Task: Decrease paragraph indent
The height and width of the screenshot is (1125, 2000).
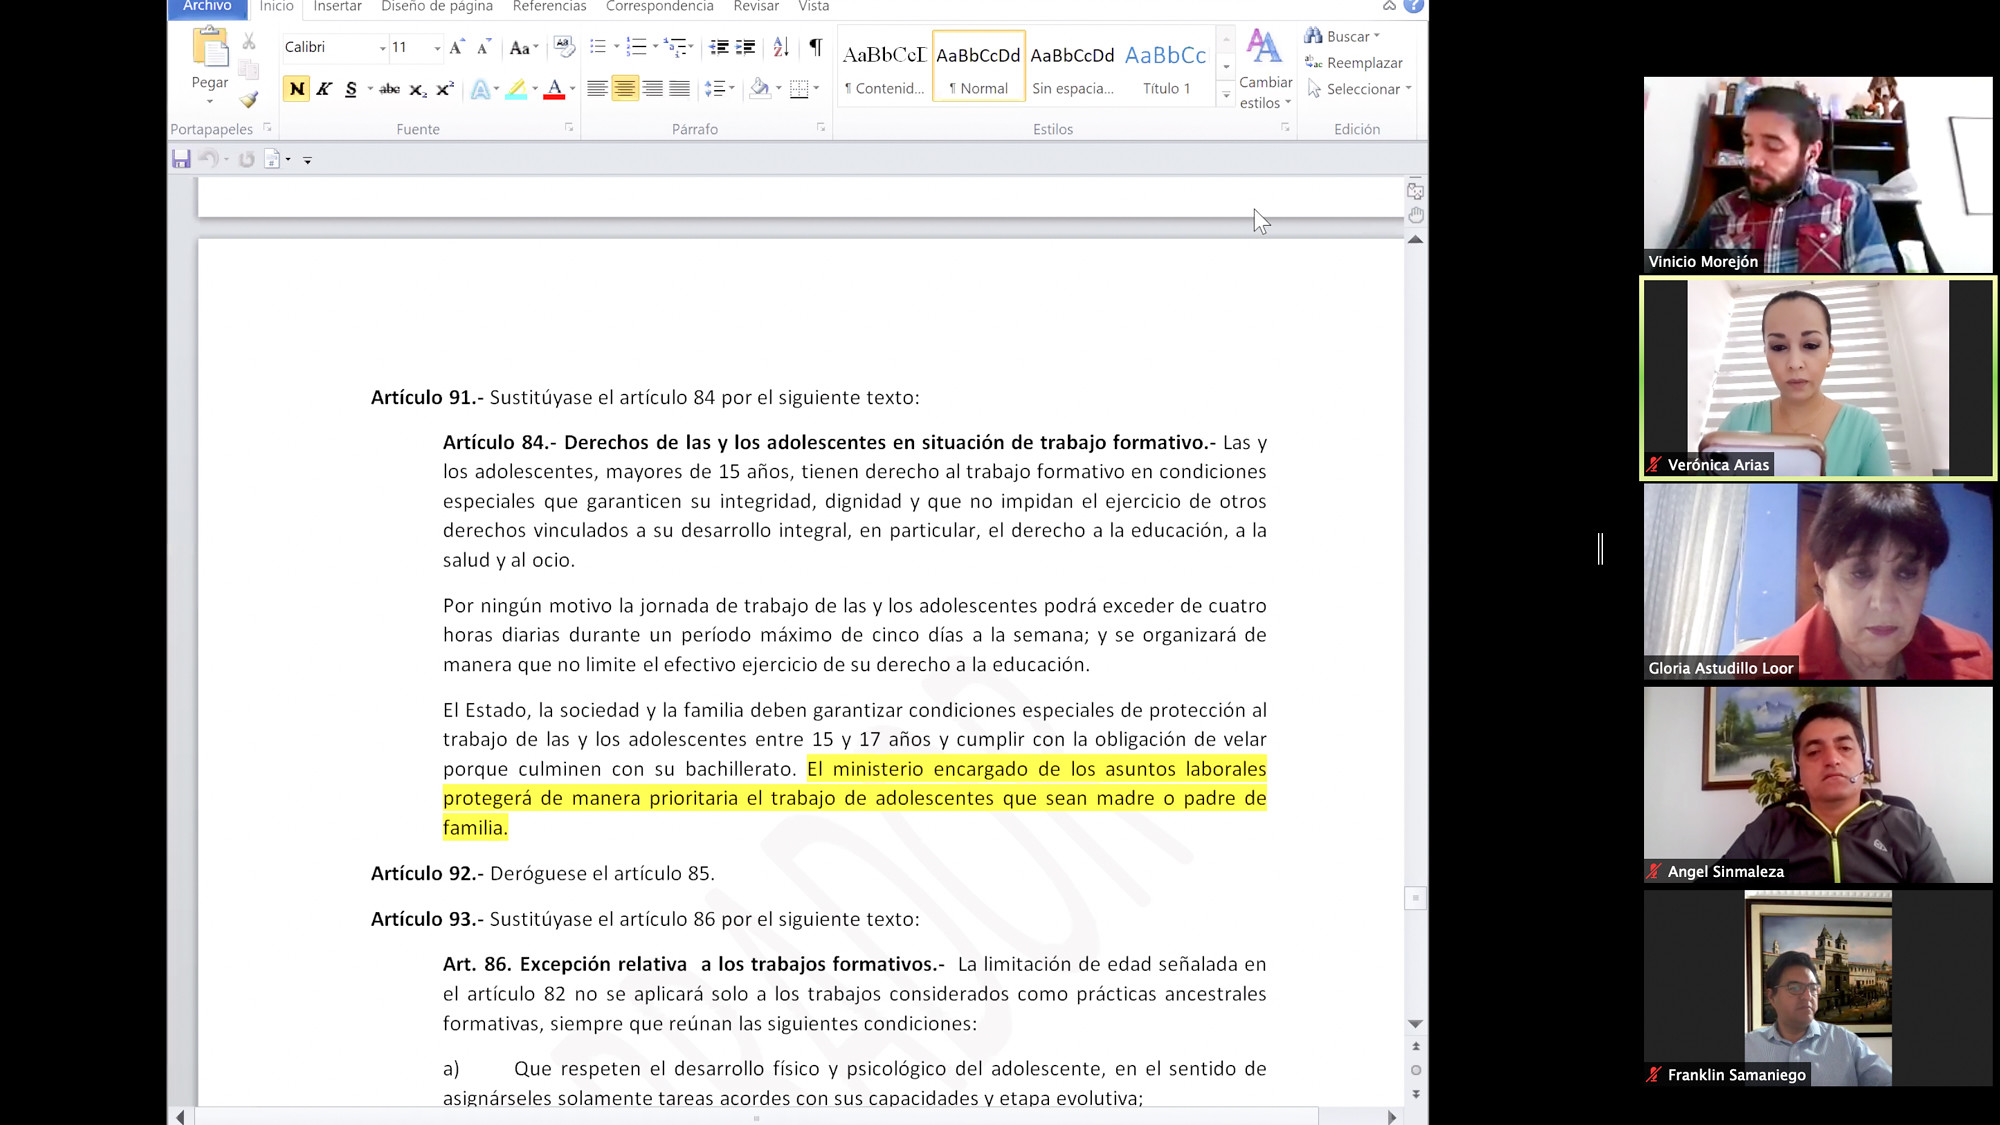Action: point(718,47)
